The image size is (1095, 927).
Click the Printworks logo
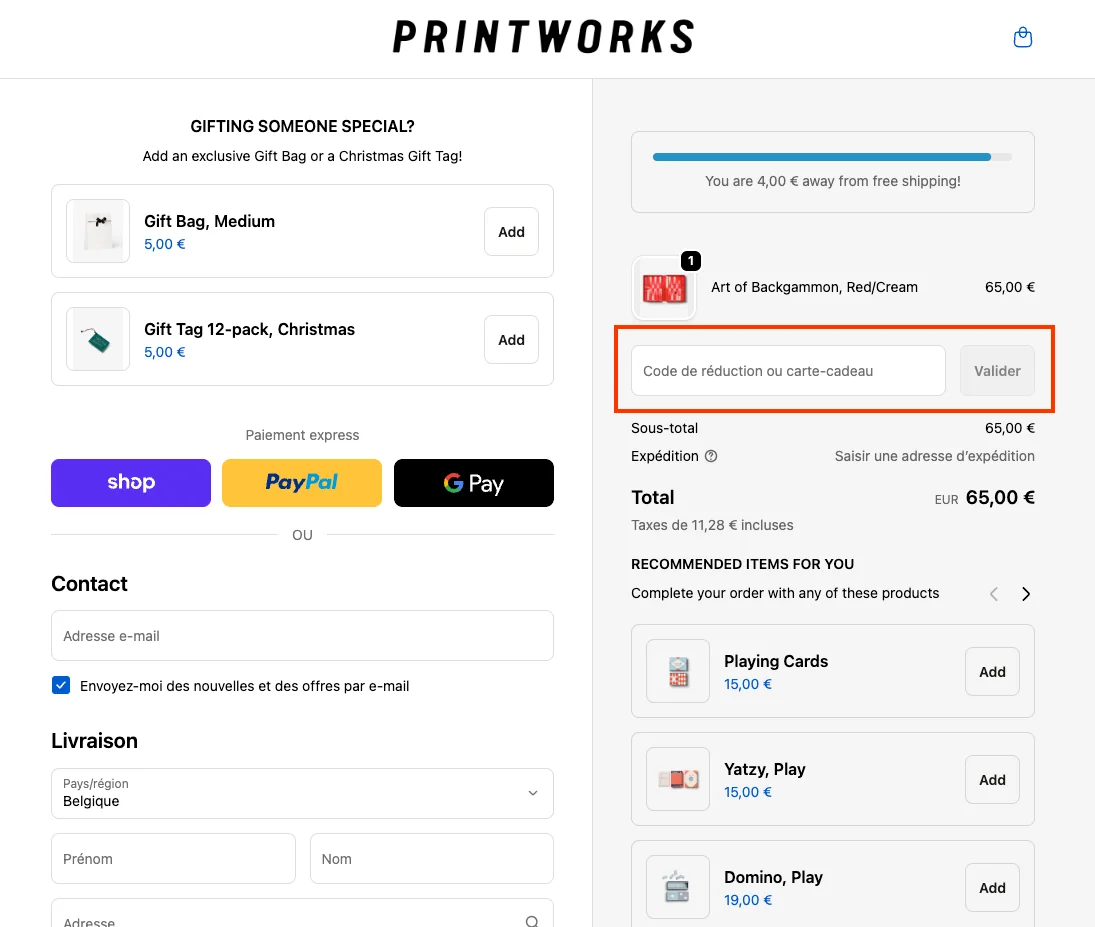pos(543,38)
